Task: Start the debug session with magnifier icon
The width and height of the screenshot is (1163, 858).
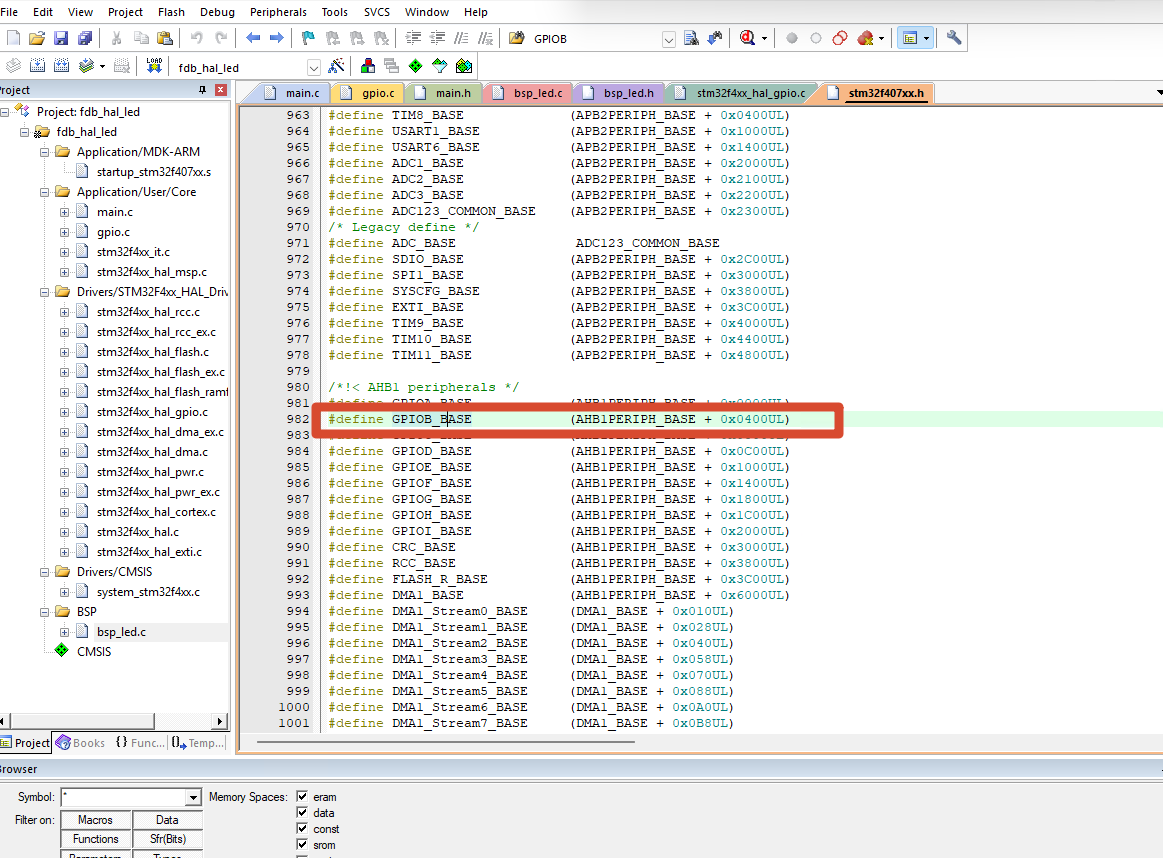Action: (748, 38)
